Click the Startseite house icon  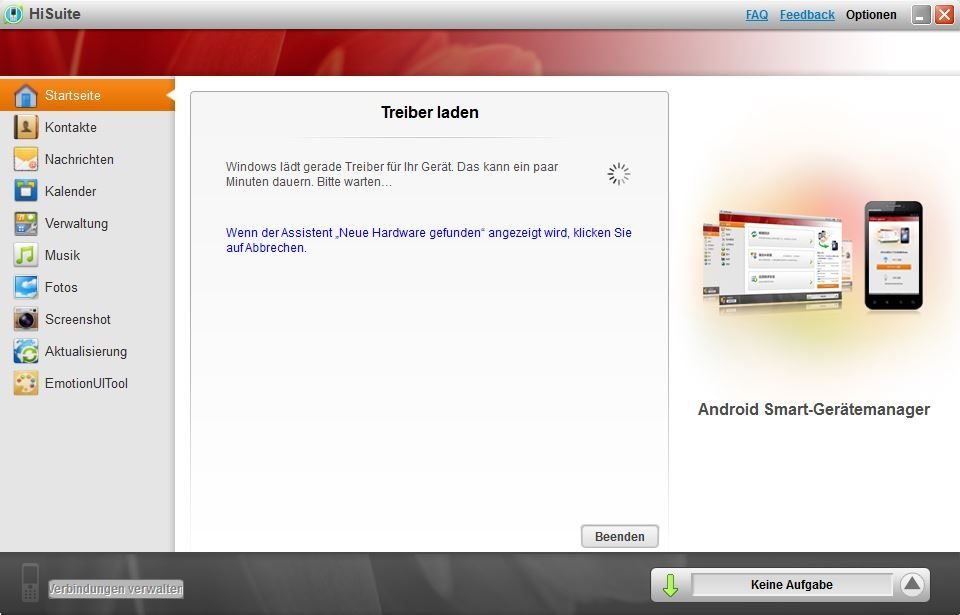pyautogui.click(x=26, y=96)
